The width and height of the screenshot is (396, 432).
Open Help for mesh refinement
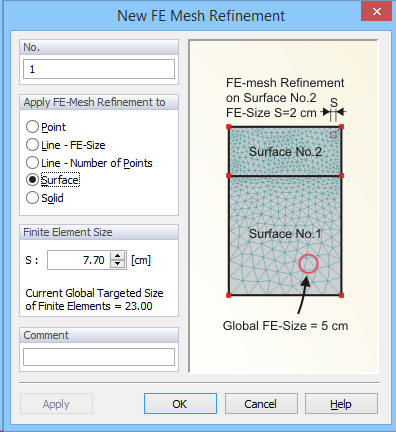tap(341, 404)
